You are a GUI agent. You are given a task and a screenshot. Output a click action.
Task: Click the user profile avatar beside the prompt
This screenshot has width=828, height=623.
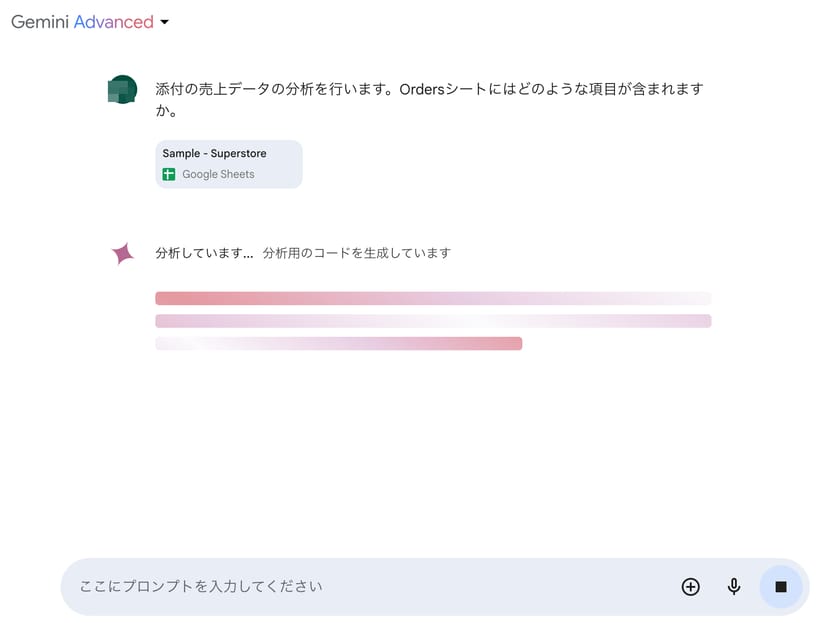[x=122, y=90]
